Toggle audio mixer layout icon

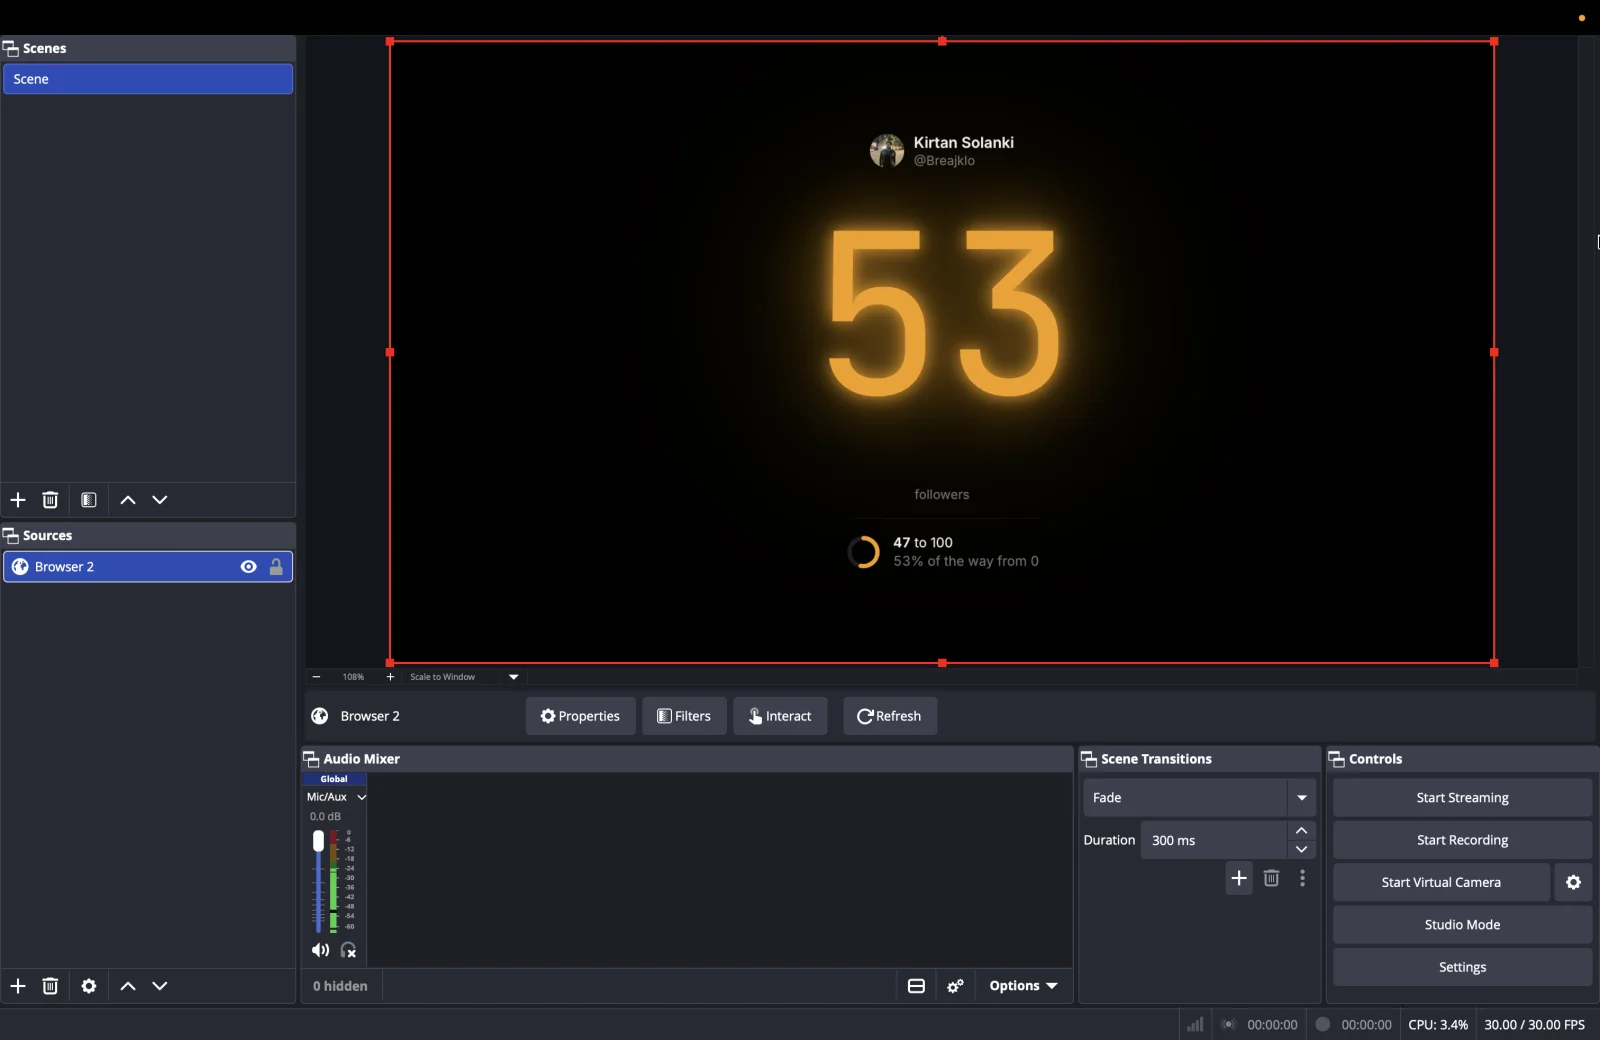(916, 986)
